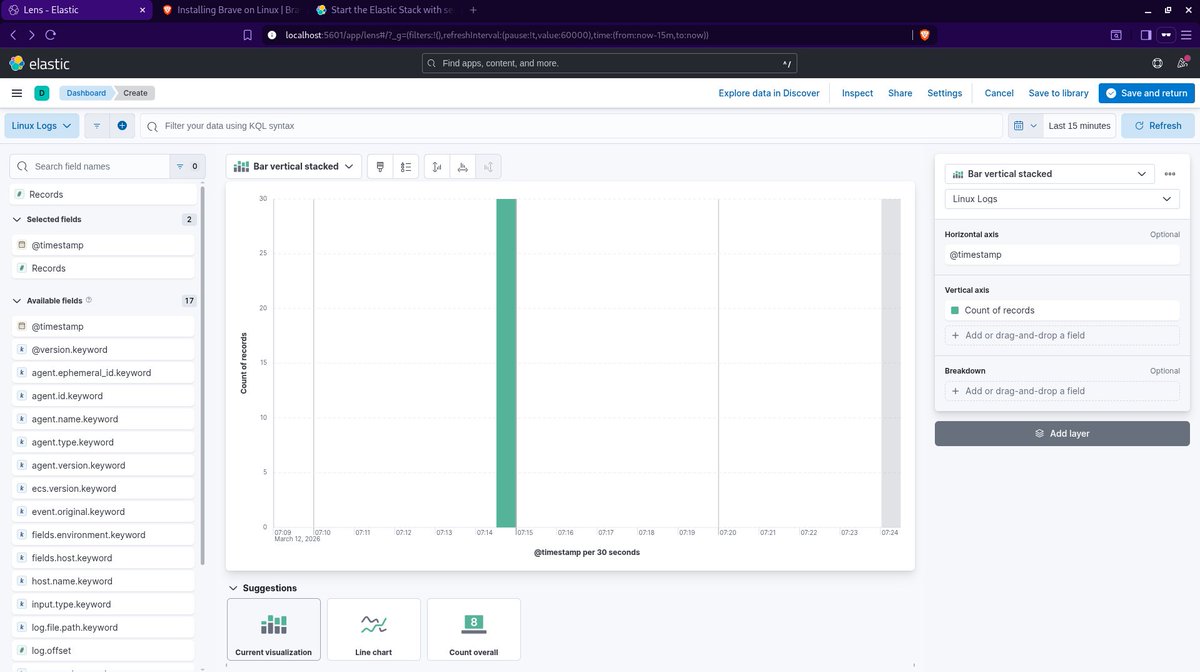
Task: Click the disabled right axis icon
Action: [x=488, y=167]
